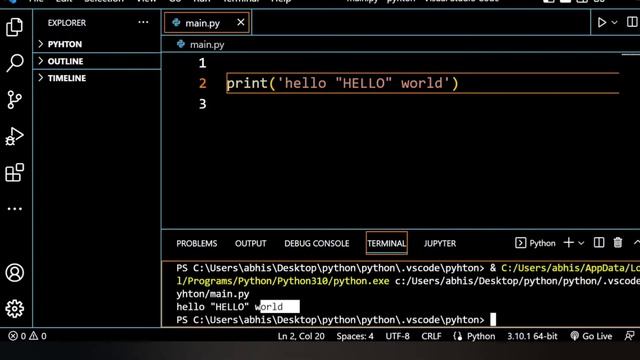Click the terminal output hello "HELLO" world
The width and height of the screenshot is (640, 360).
click(x=229, y=307)
